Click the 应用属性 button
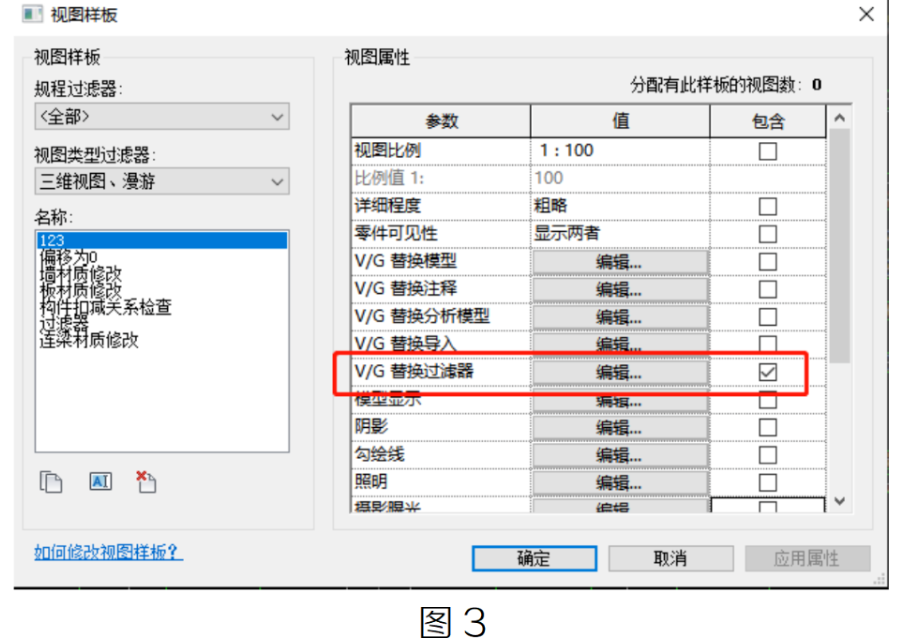Screen dimensions: 906x643 (x=807, y=559)
